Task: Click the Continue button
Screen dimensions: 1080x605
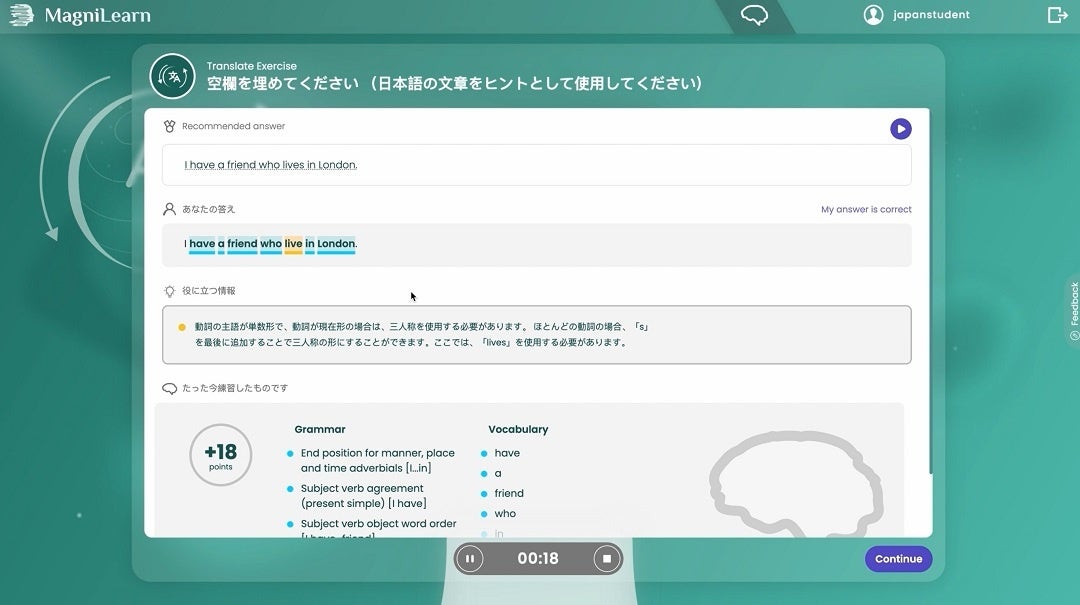Action: tap(898, 559)
